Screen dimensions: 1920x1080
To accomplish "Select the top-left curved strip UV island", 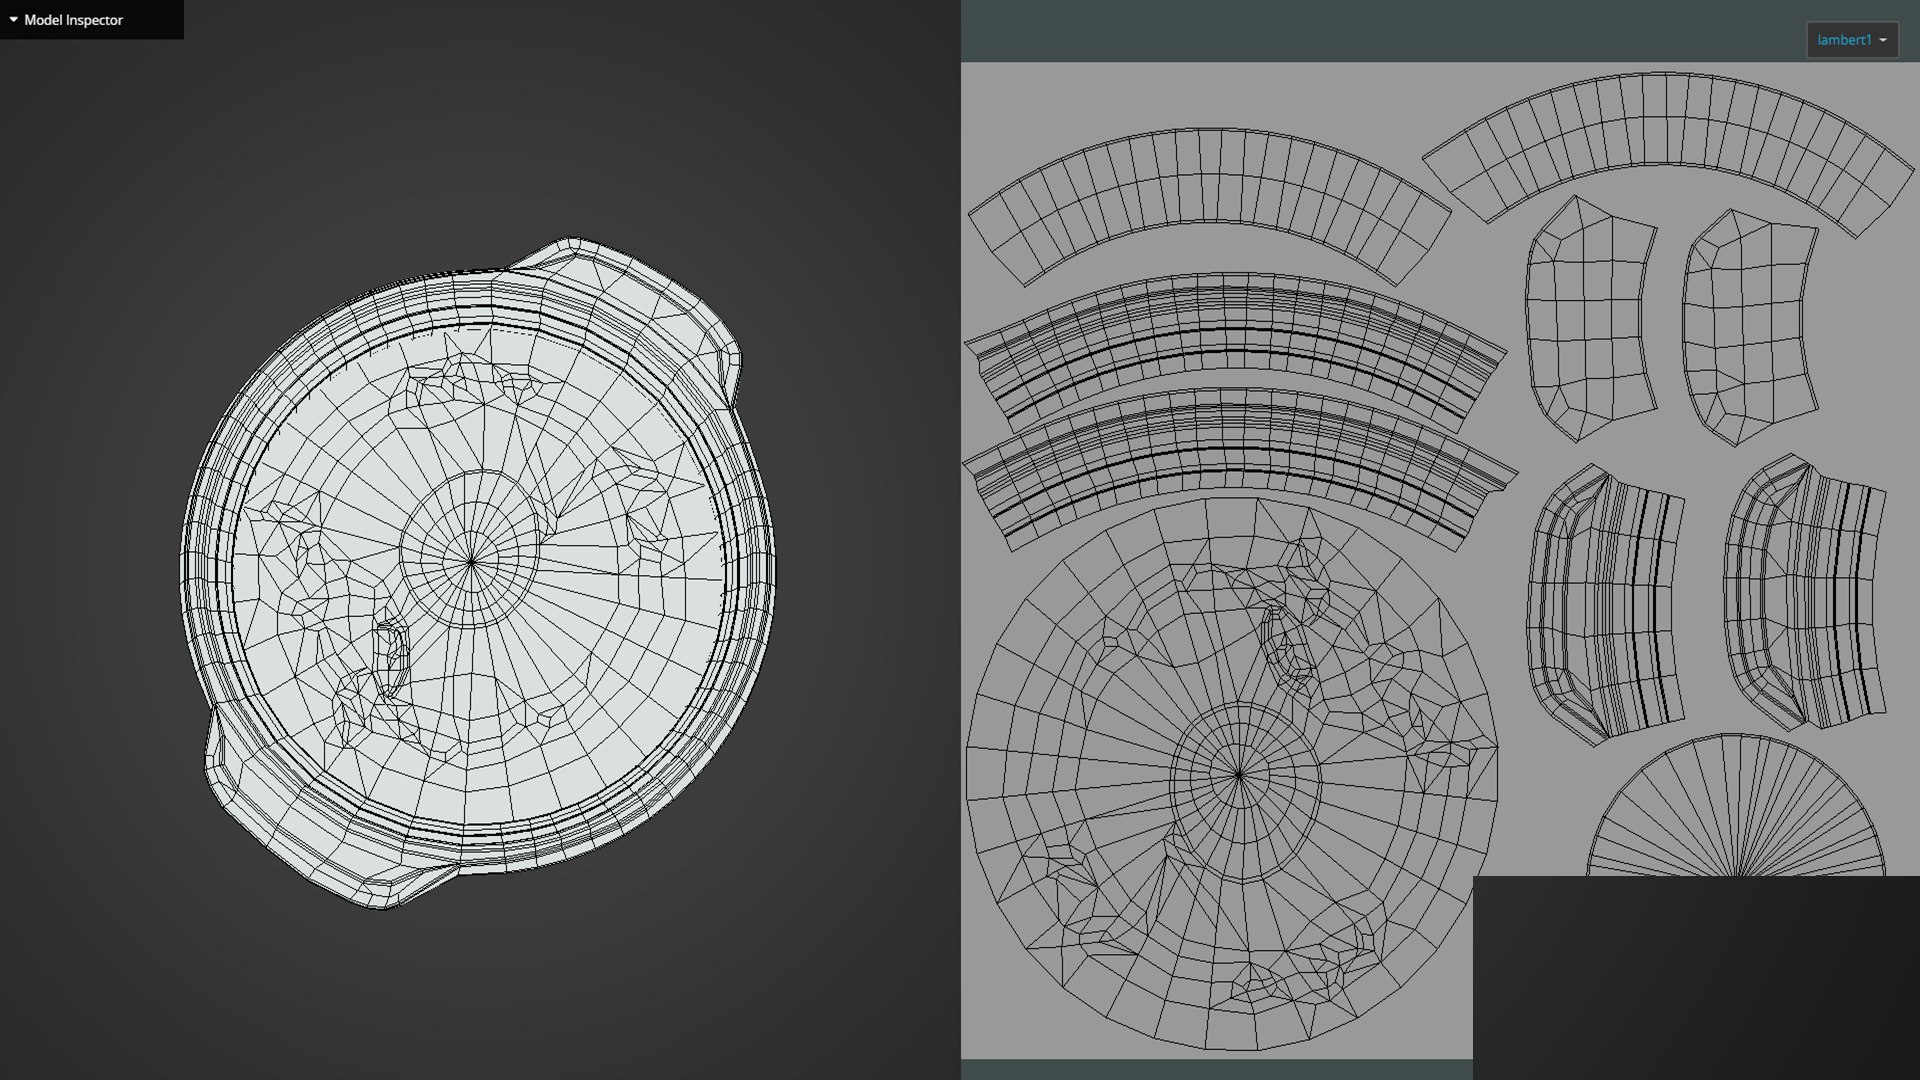I will (1210, 190).
